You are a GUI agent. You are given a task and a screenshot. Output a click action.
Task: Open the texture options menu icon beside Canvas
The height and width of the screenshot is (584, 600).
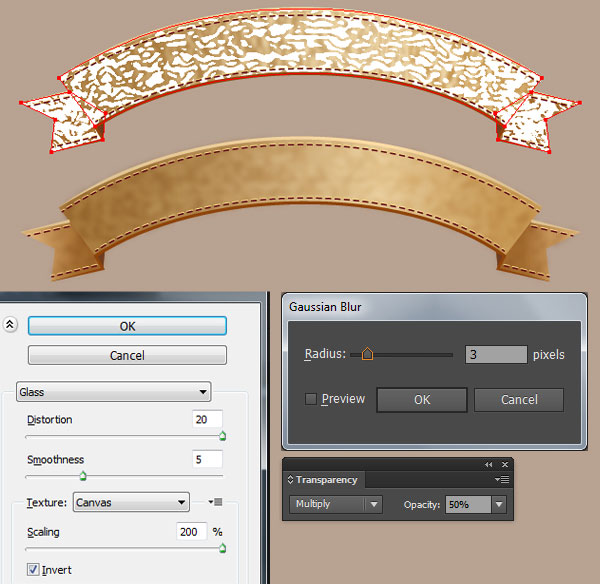point(215,502)
